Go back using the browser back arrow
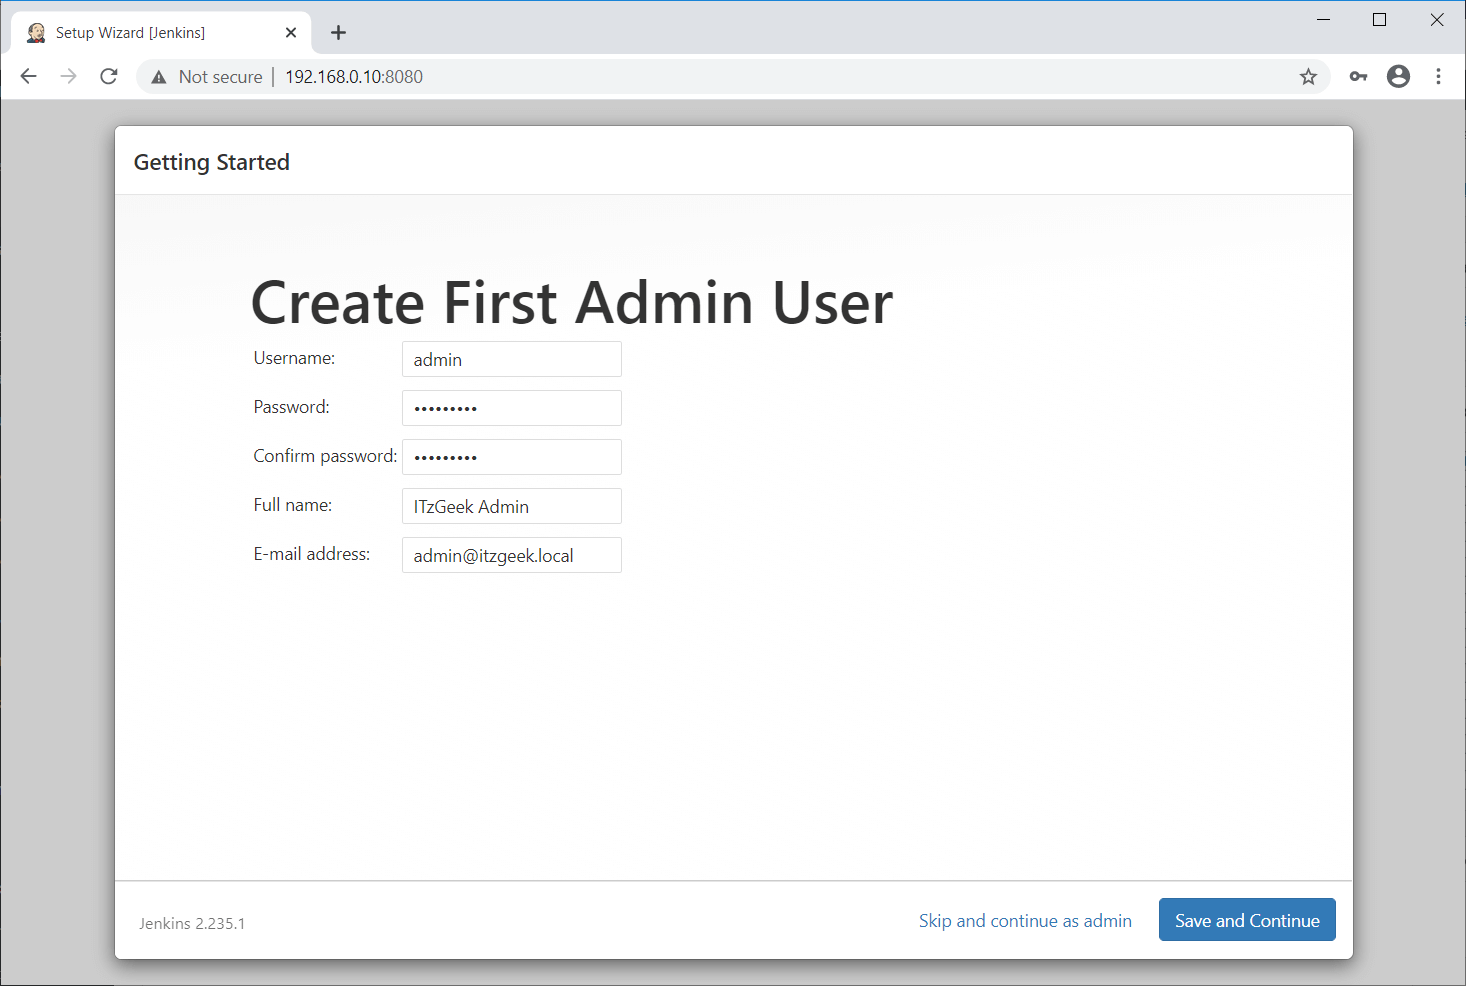 point(28,77)
